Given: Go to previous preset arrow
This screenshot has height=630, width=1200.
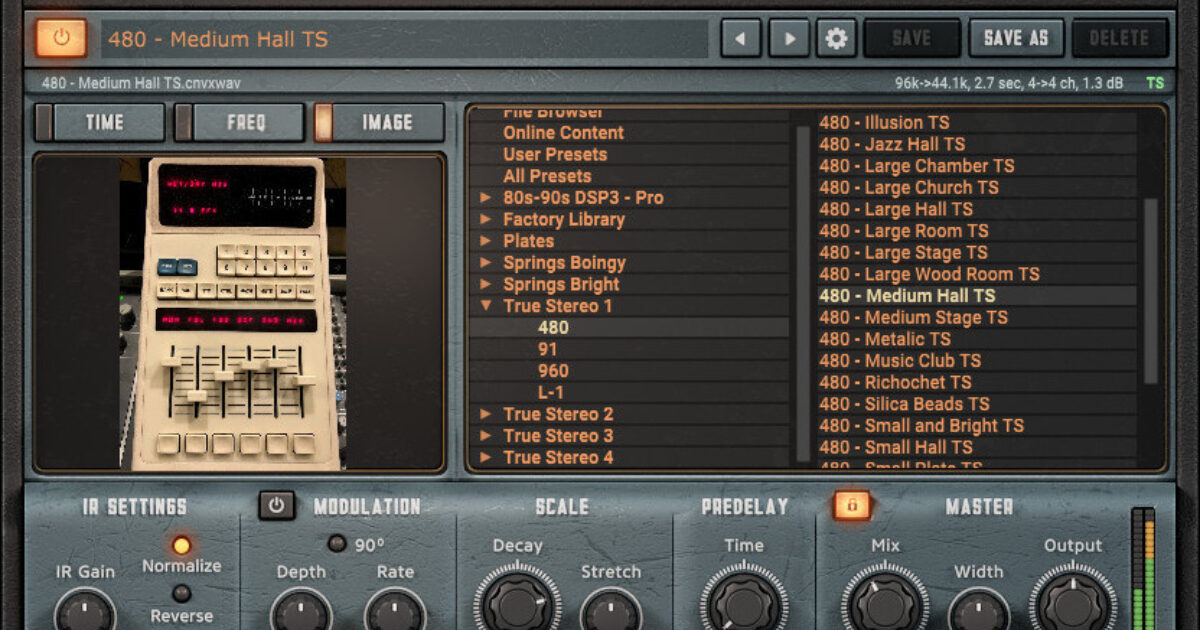Looking at the screenshot, I should tap(741, 39).
